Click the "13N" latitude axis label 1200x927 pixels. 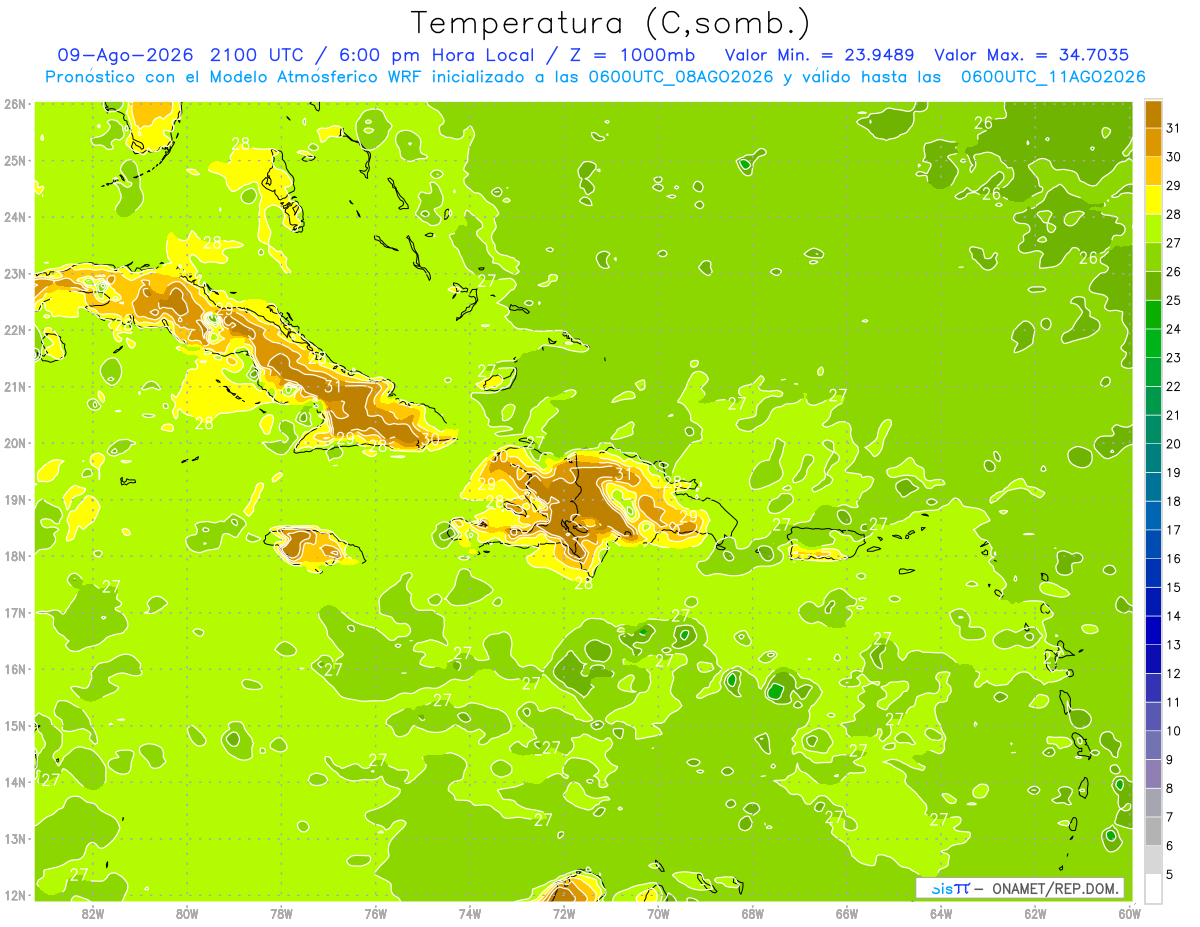(14, 839)
